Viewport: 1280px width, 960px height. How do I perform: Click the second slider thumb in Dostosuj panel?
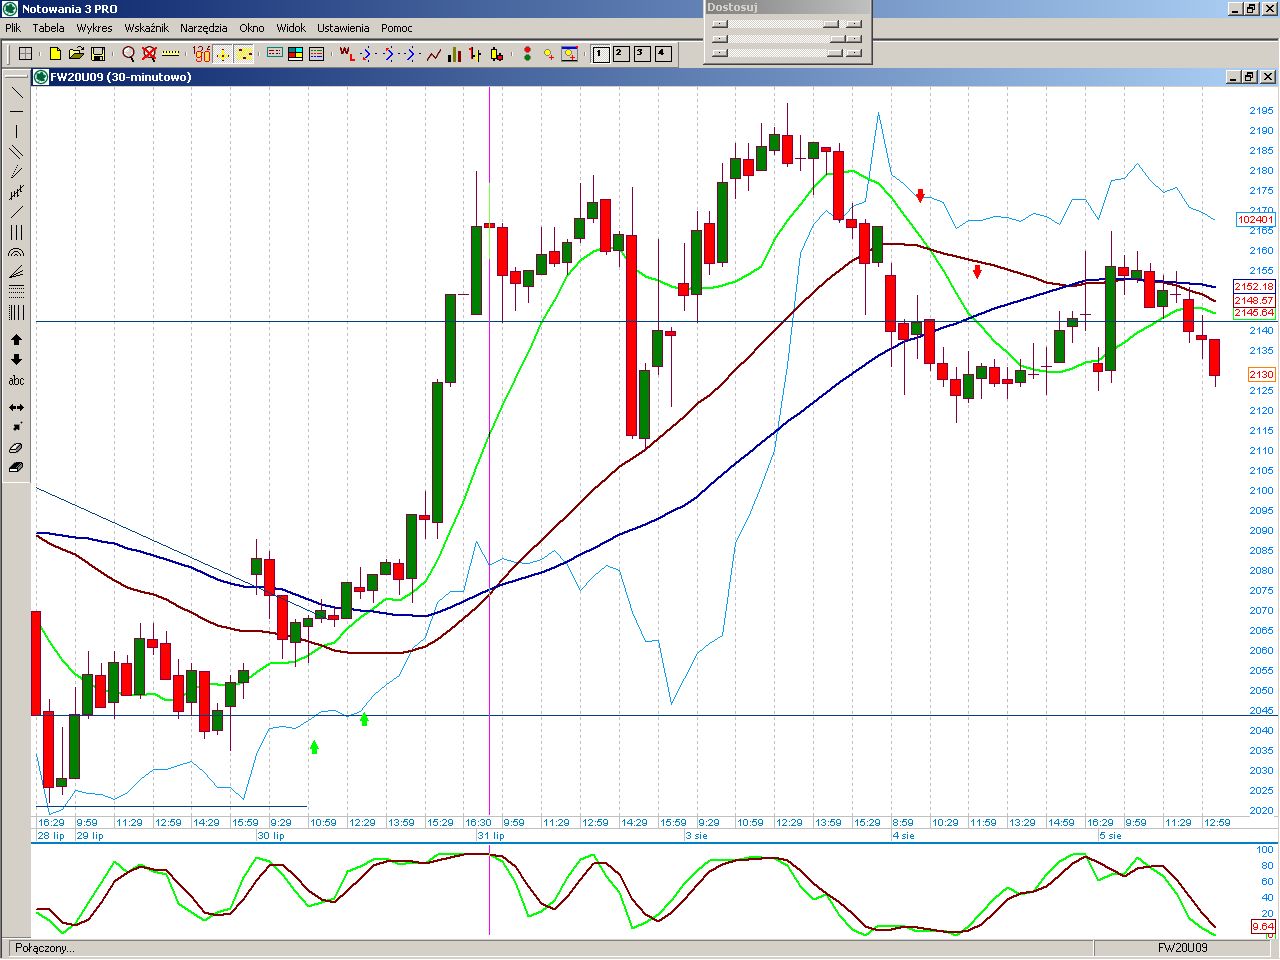click(838, 39)
